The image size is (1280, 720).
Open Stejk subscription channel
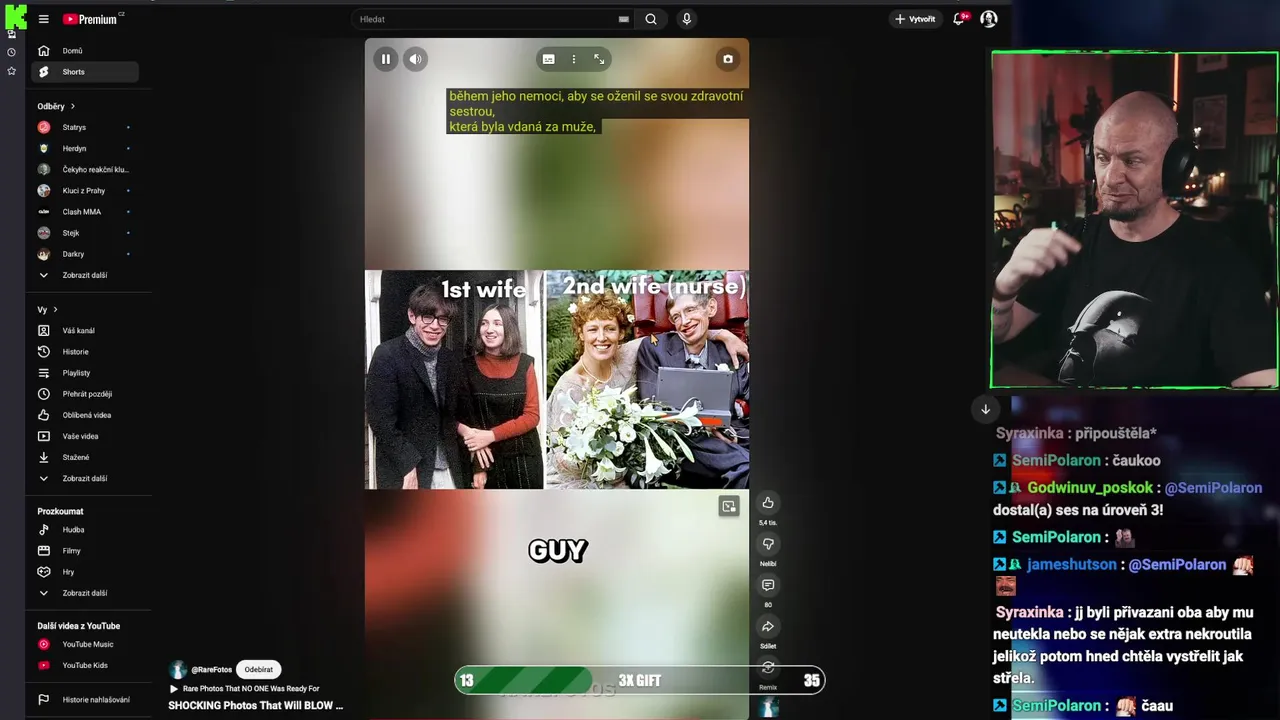87,233
